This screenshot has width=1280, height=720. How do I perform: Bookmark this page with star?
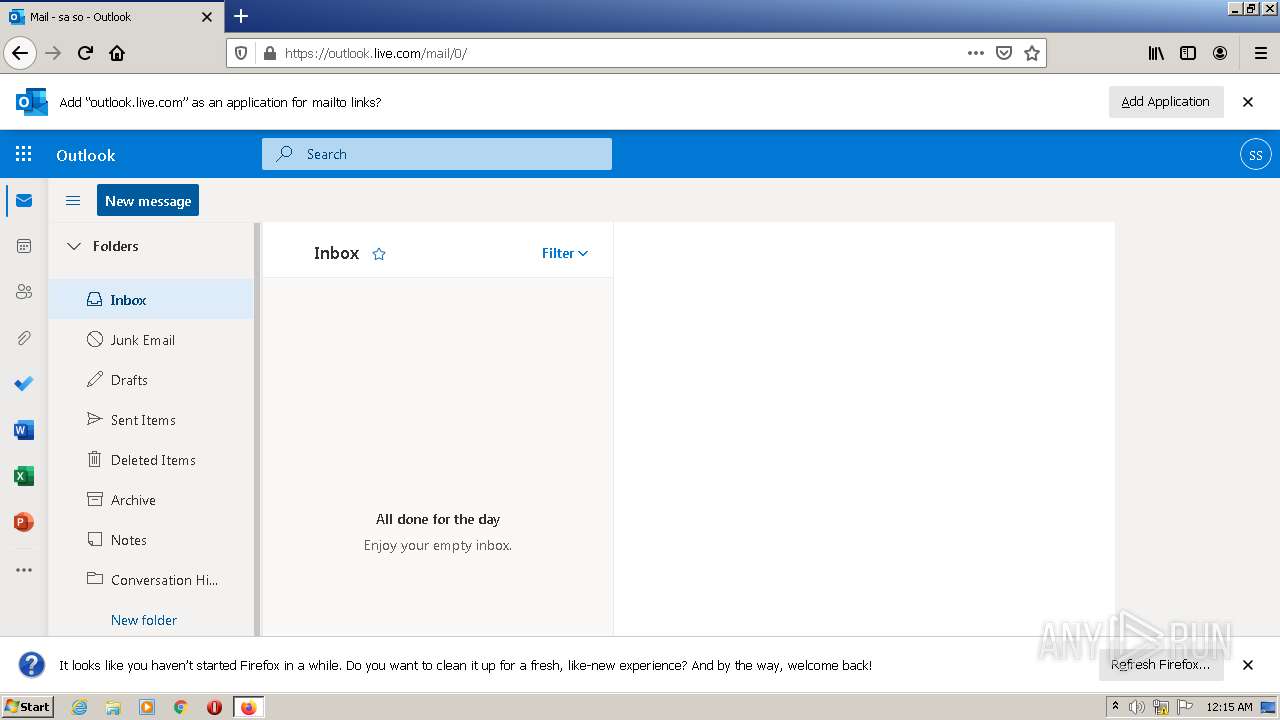point(1032,53)
